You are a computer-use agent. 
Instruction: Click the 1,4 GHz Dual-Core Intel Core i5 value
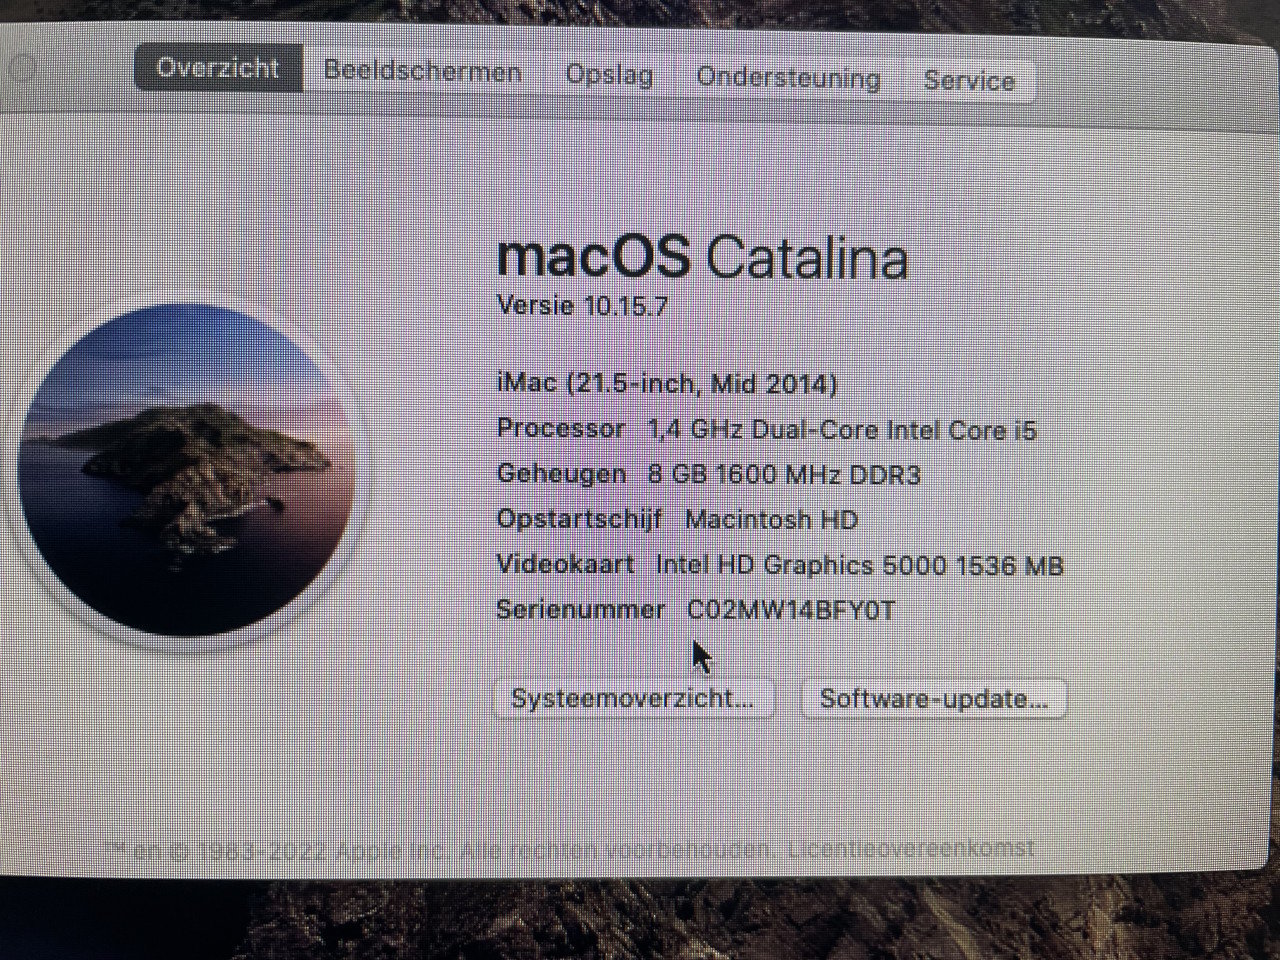pyautogui.click(x=842, y=430)
